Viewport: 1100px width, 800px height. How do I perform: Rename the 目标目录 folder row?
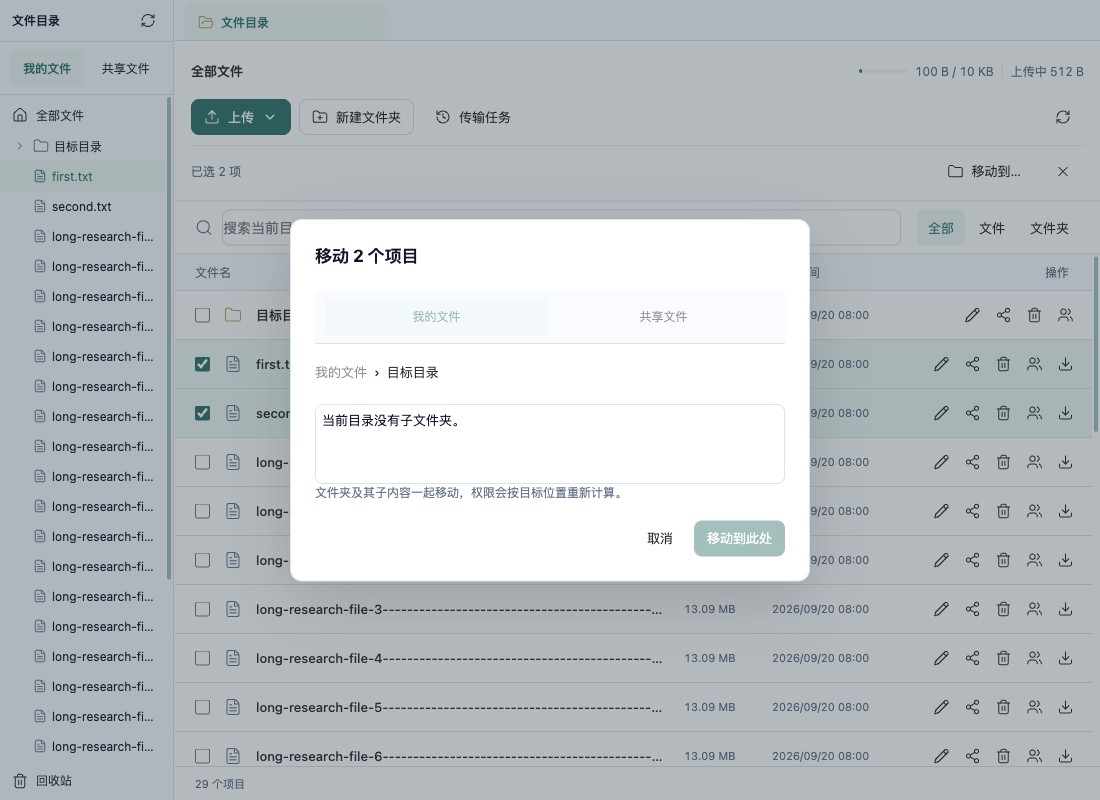pos(972,315)
